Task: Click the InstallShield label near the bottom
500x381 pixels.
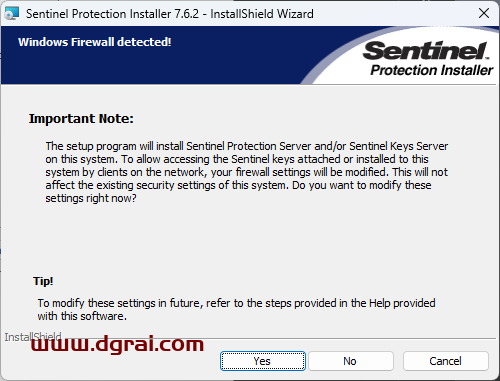Action: click(x=33, y=337)
